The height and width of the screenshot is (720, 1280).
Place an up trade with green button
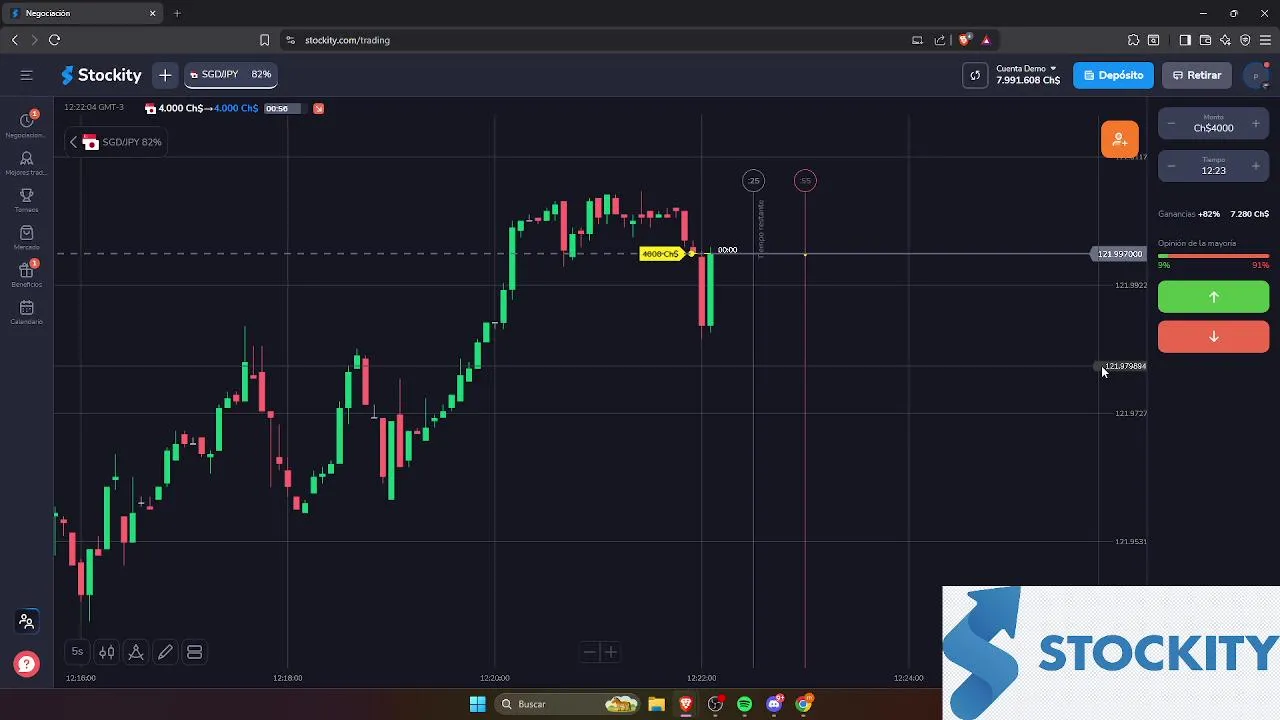pos(1213,297)
